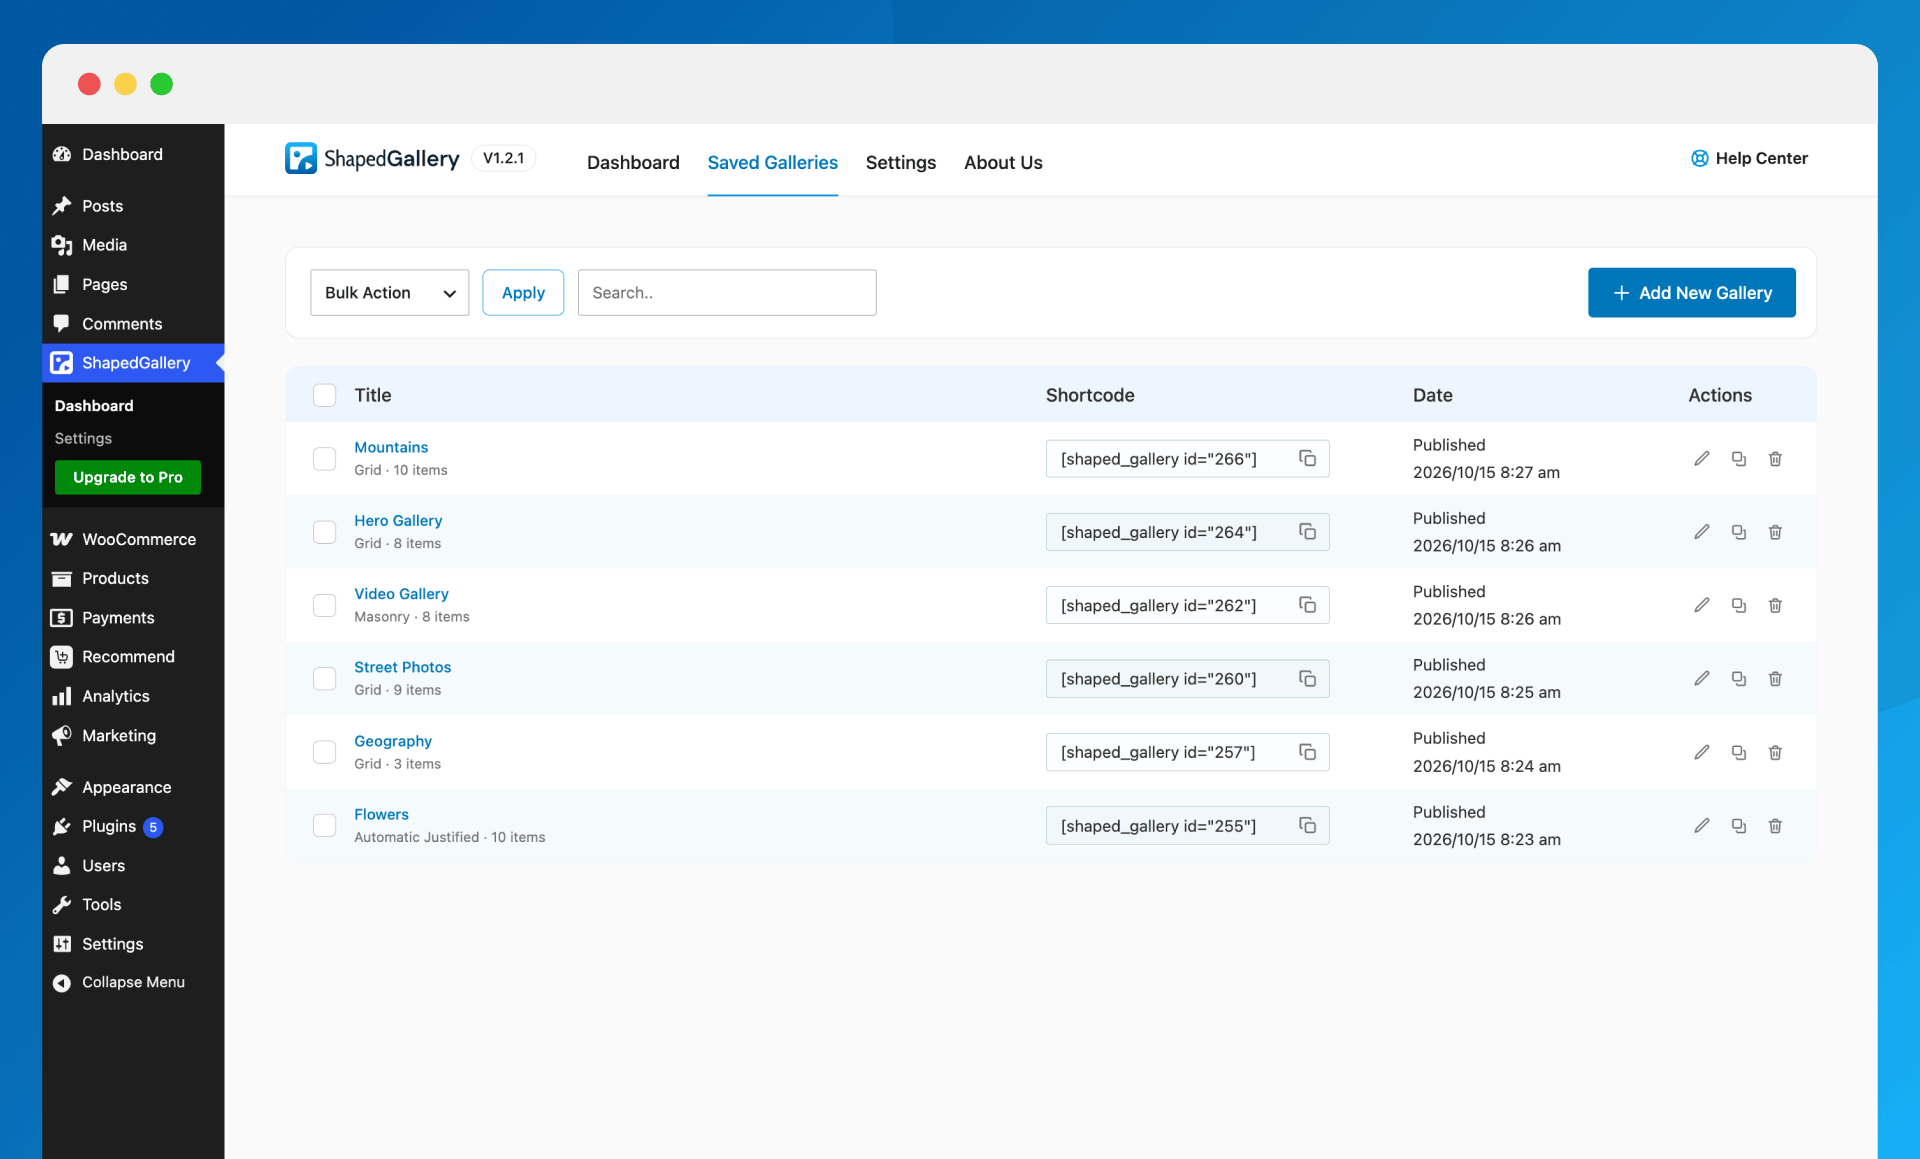Click the ShapedGallery logo icon
1920x1159 pixels.
(x=301, y=158)
